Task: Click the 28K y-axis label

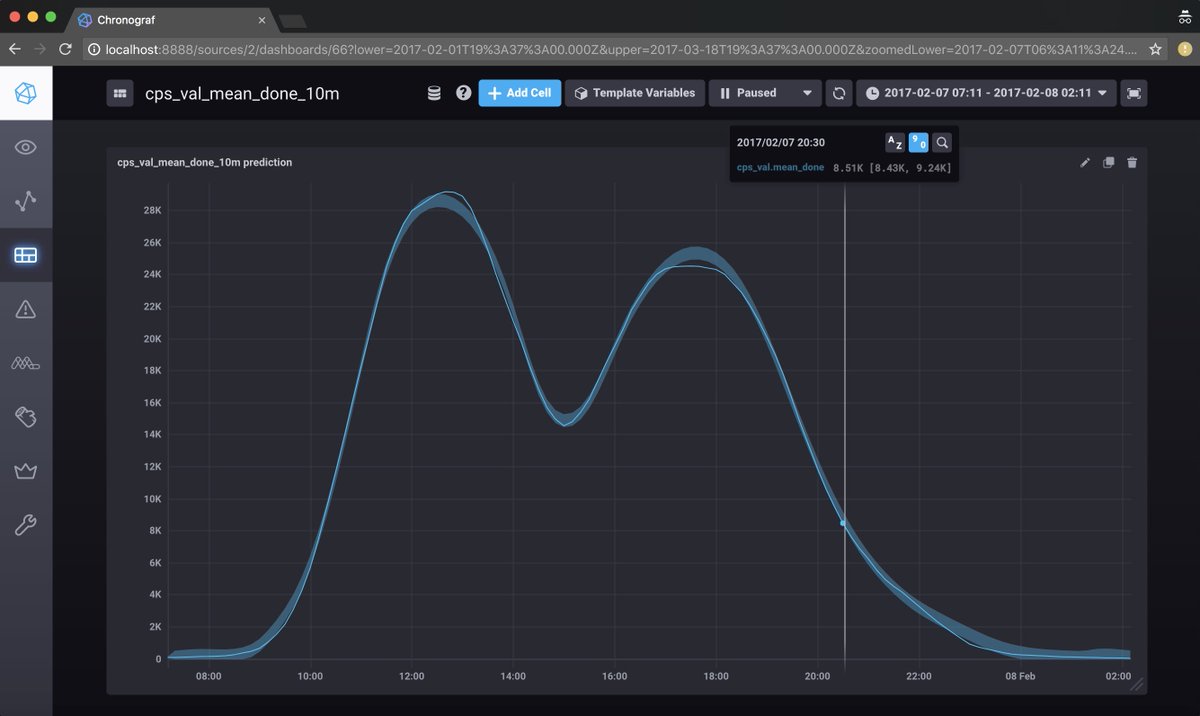Action: pyautogui.click(x=153, y=210)
